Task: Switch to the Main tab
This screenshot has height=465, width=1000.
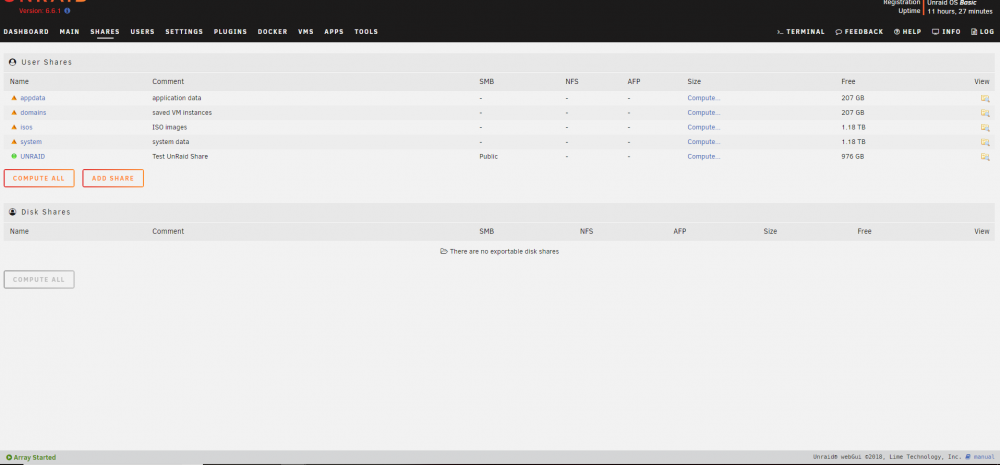Action: (x=70, y=32)
